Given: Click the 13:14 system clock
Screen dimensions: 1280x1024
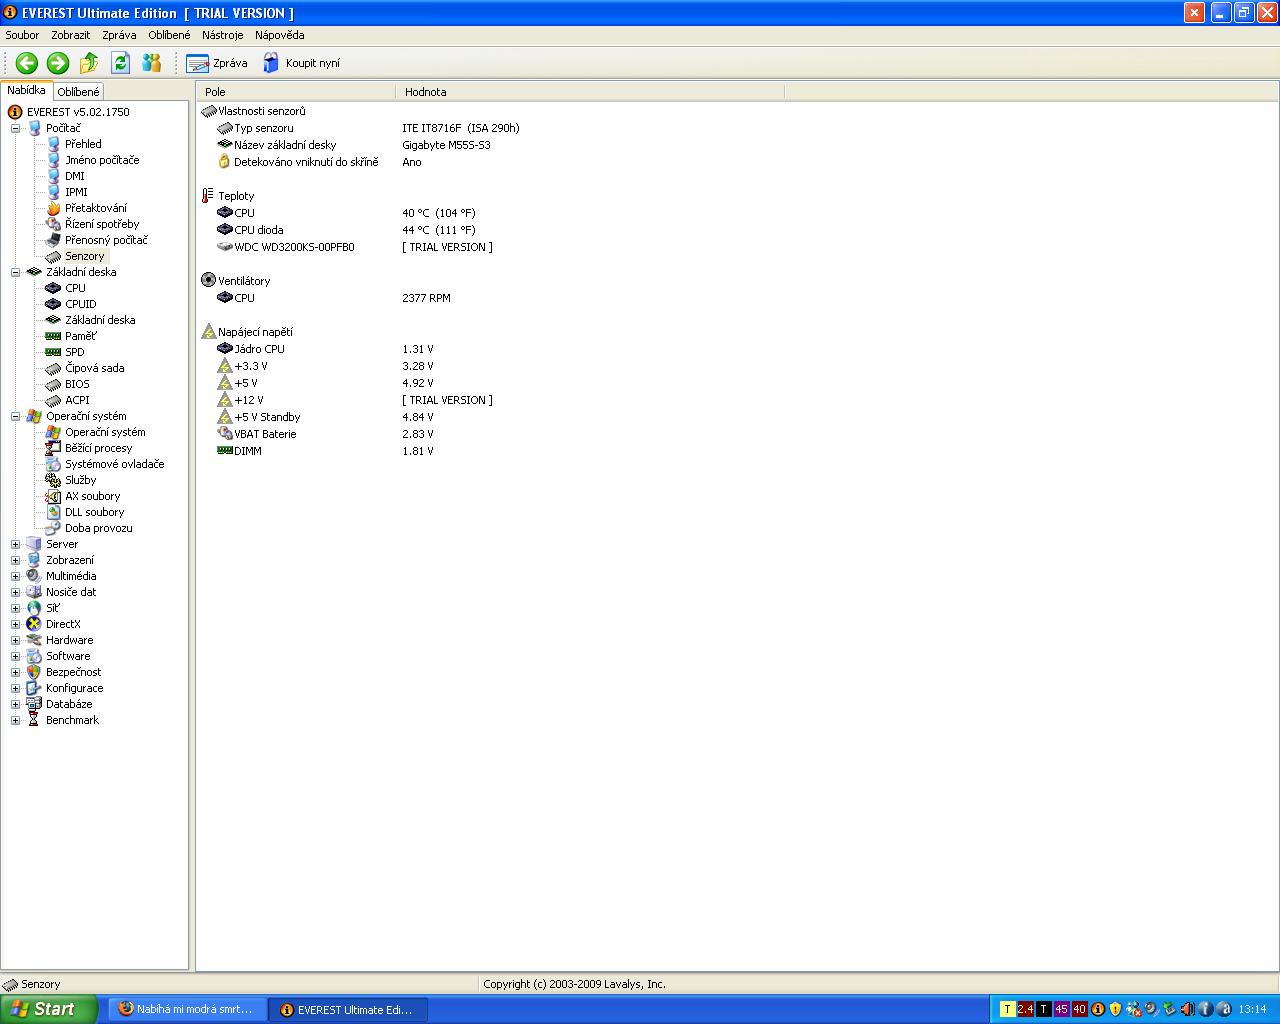Looking at the screenshot, I should (x=1252, y=1010).
